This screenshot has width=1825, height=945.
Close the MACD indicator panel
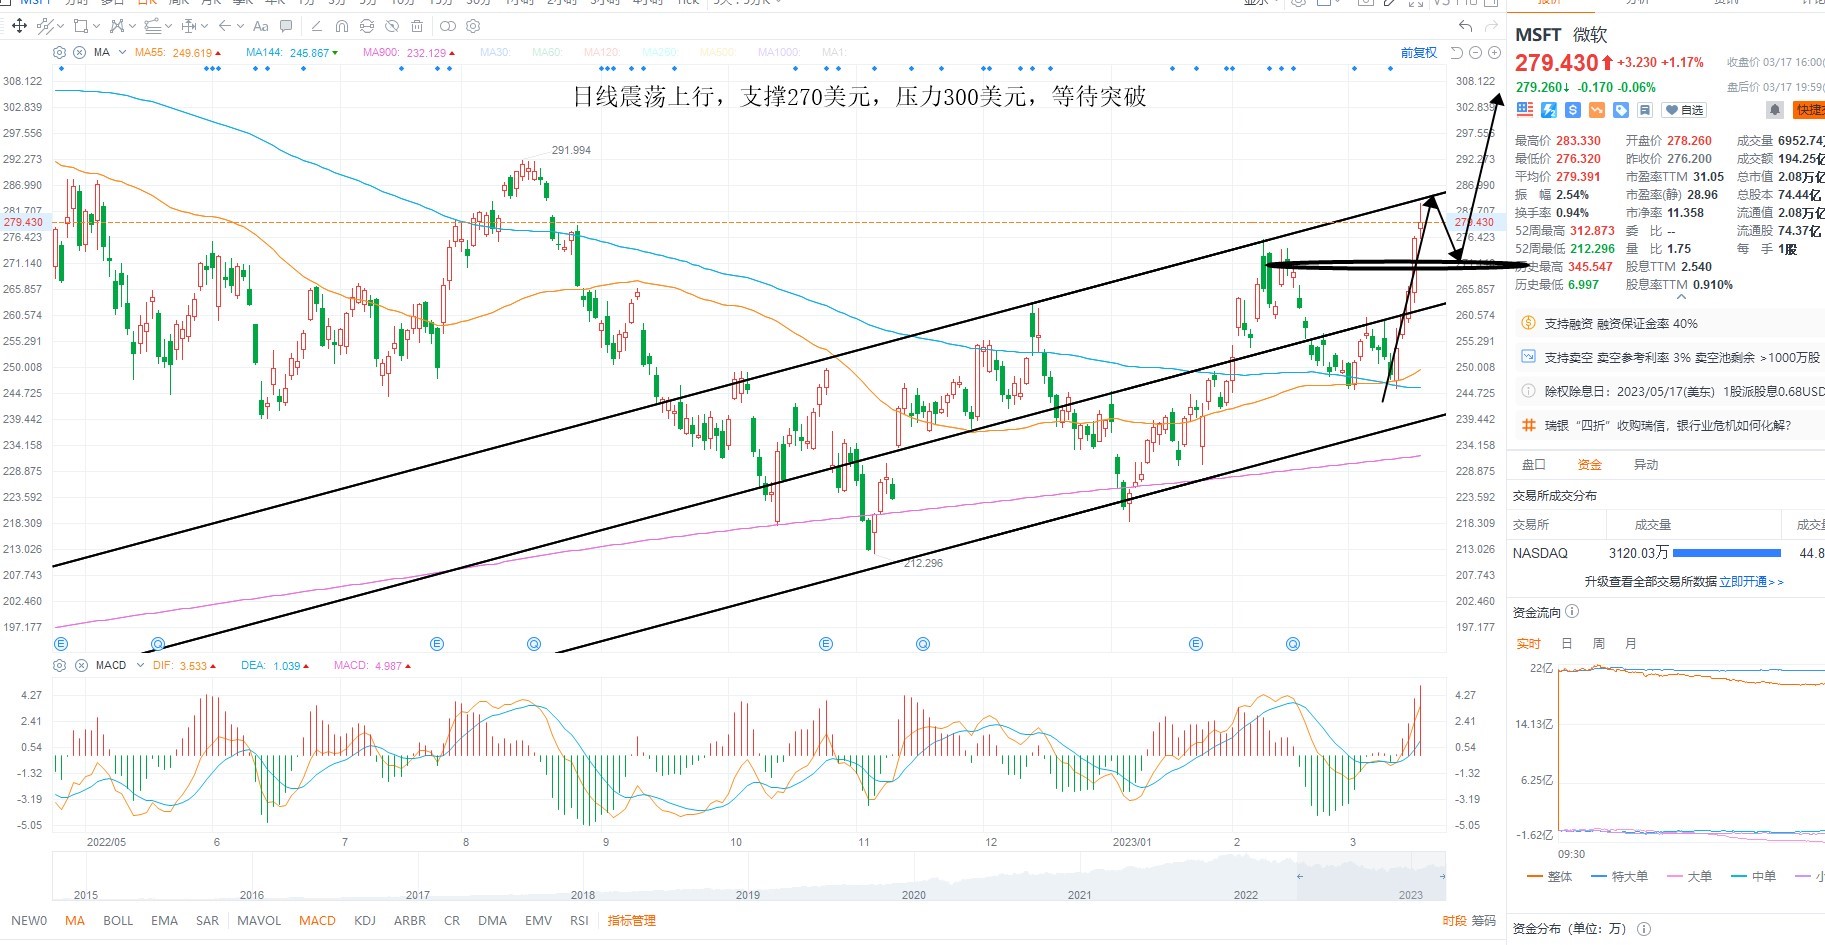tap(81, 665)
